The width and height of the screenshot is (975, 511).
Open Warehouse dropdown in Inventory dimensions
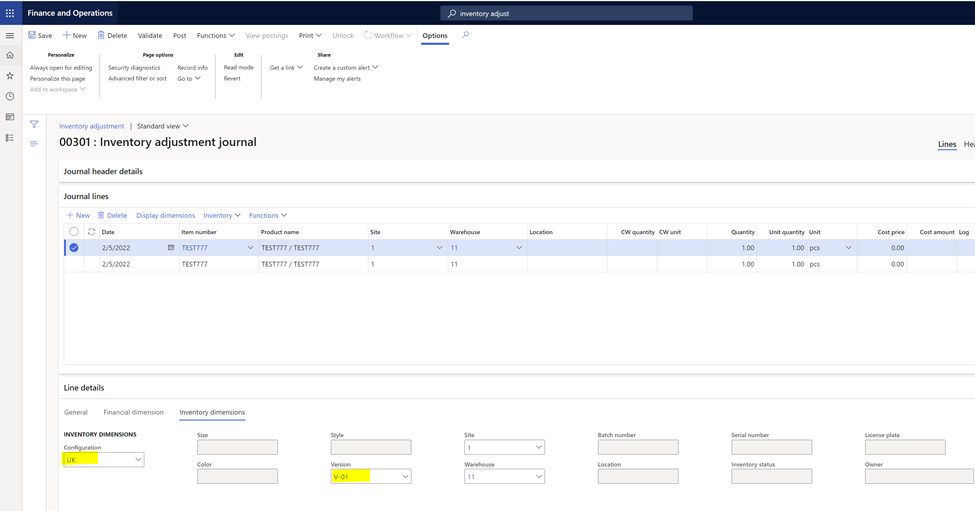coord(538,477)
